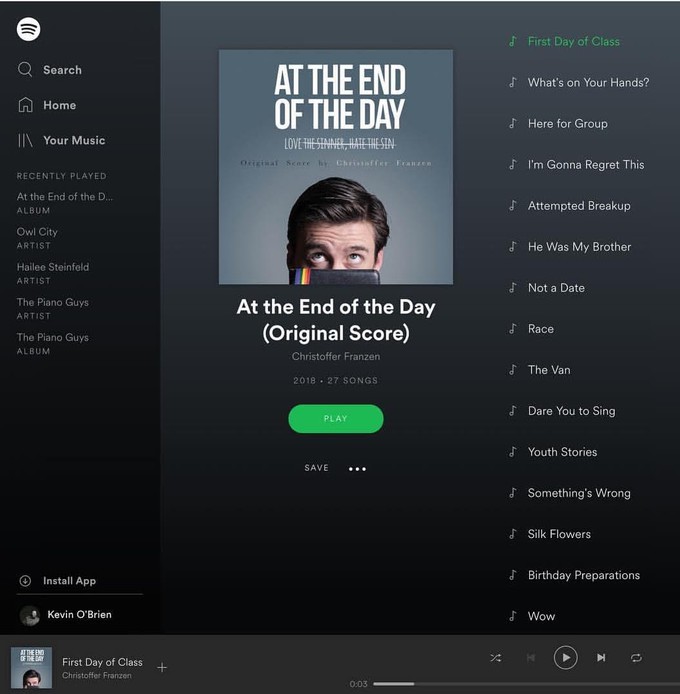
Task: Open the three-dot more options menu
Action: click(x=357, y=469)
